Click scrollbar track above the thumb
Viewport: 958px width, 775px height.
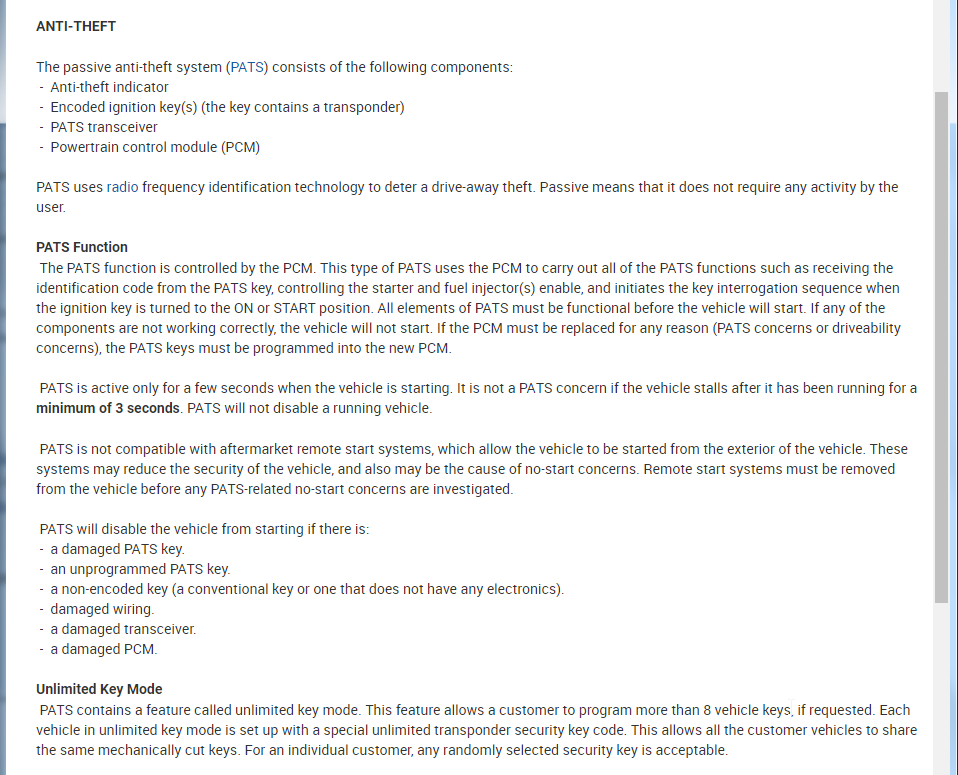click(941, 45)
